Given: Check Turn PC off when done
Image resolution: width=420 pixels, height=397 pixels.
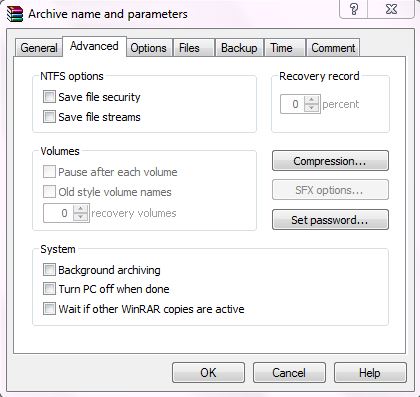Looking at the screenshot, I should [49, 289].
